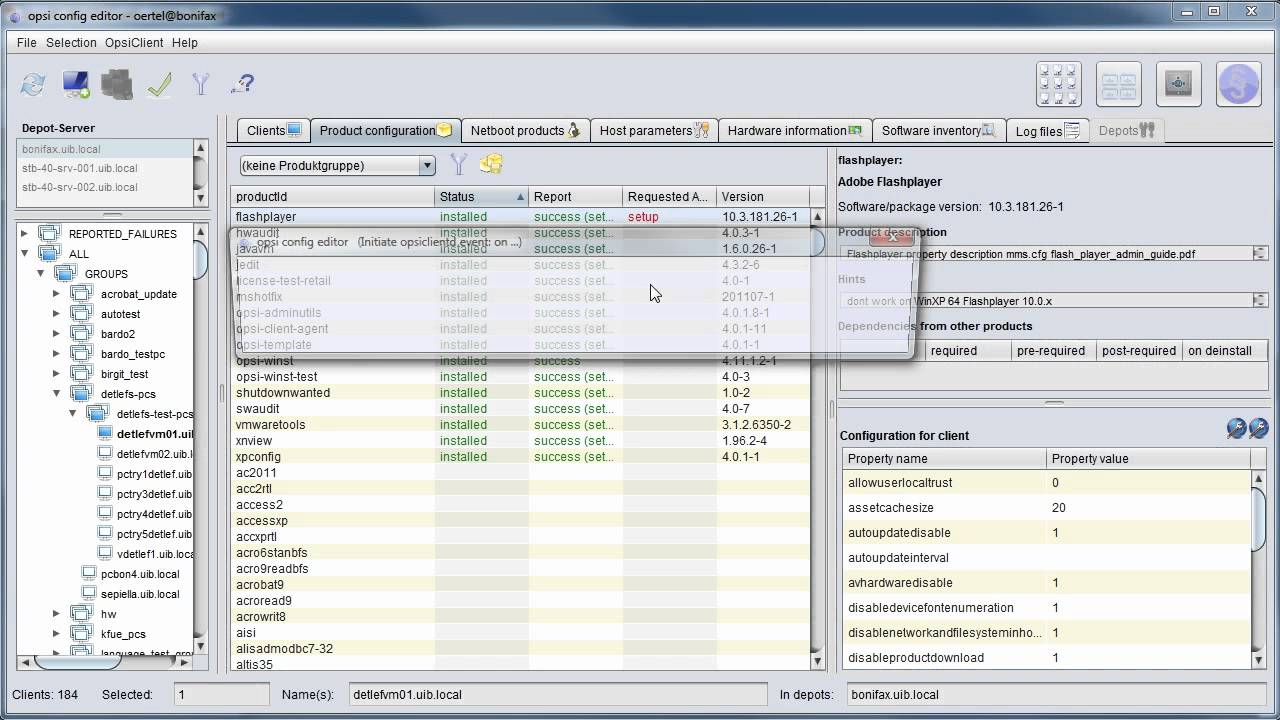
Task: Click the detlefvm02 client computer icon
Action: click(x=106, y=454)
